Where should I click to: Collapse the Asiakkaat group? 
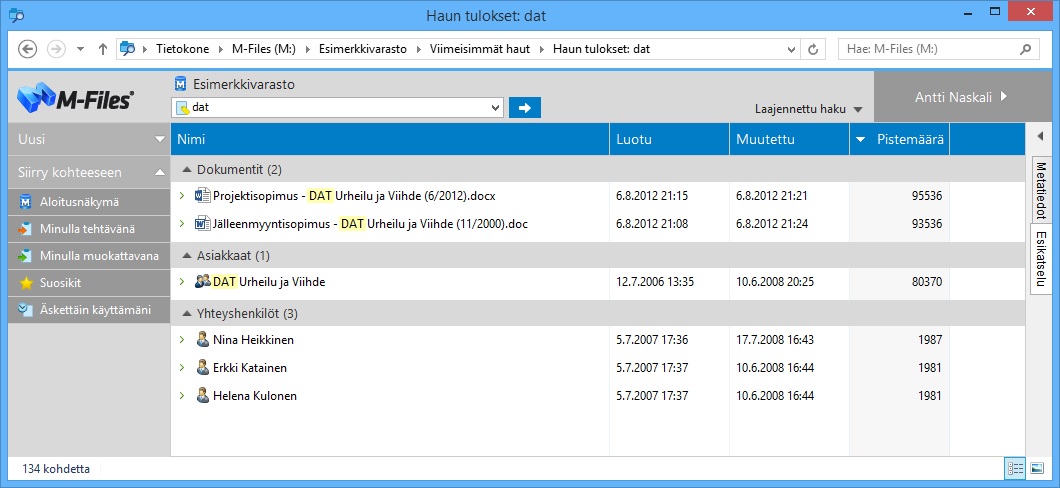point(187,255)
